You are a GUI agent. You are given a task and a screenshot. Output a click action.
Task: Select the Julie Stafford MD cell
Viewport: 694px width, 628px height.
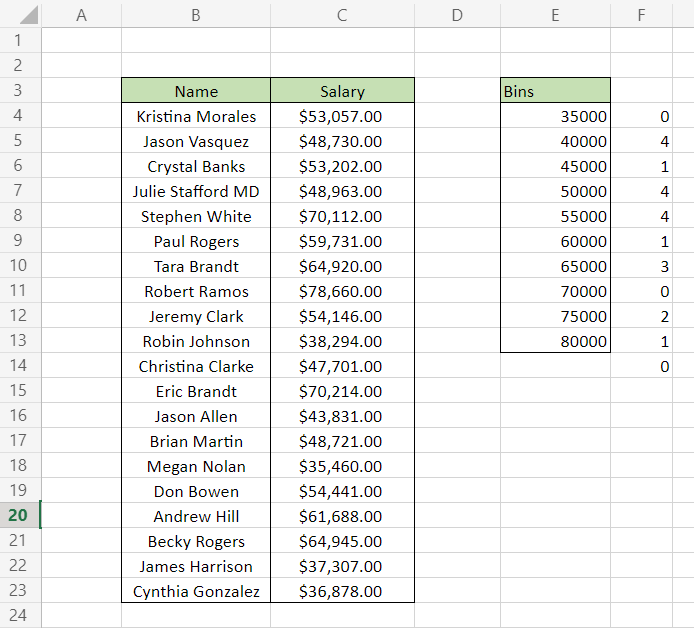(196, 191)
